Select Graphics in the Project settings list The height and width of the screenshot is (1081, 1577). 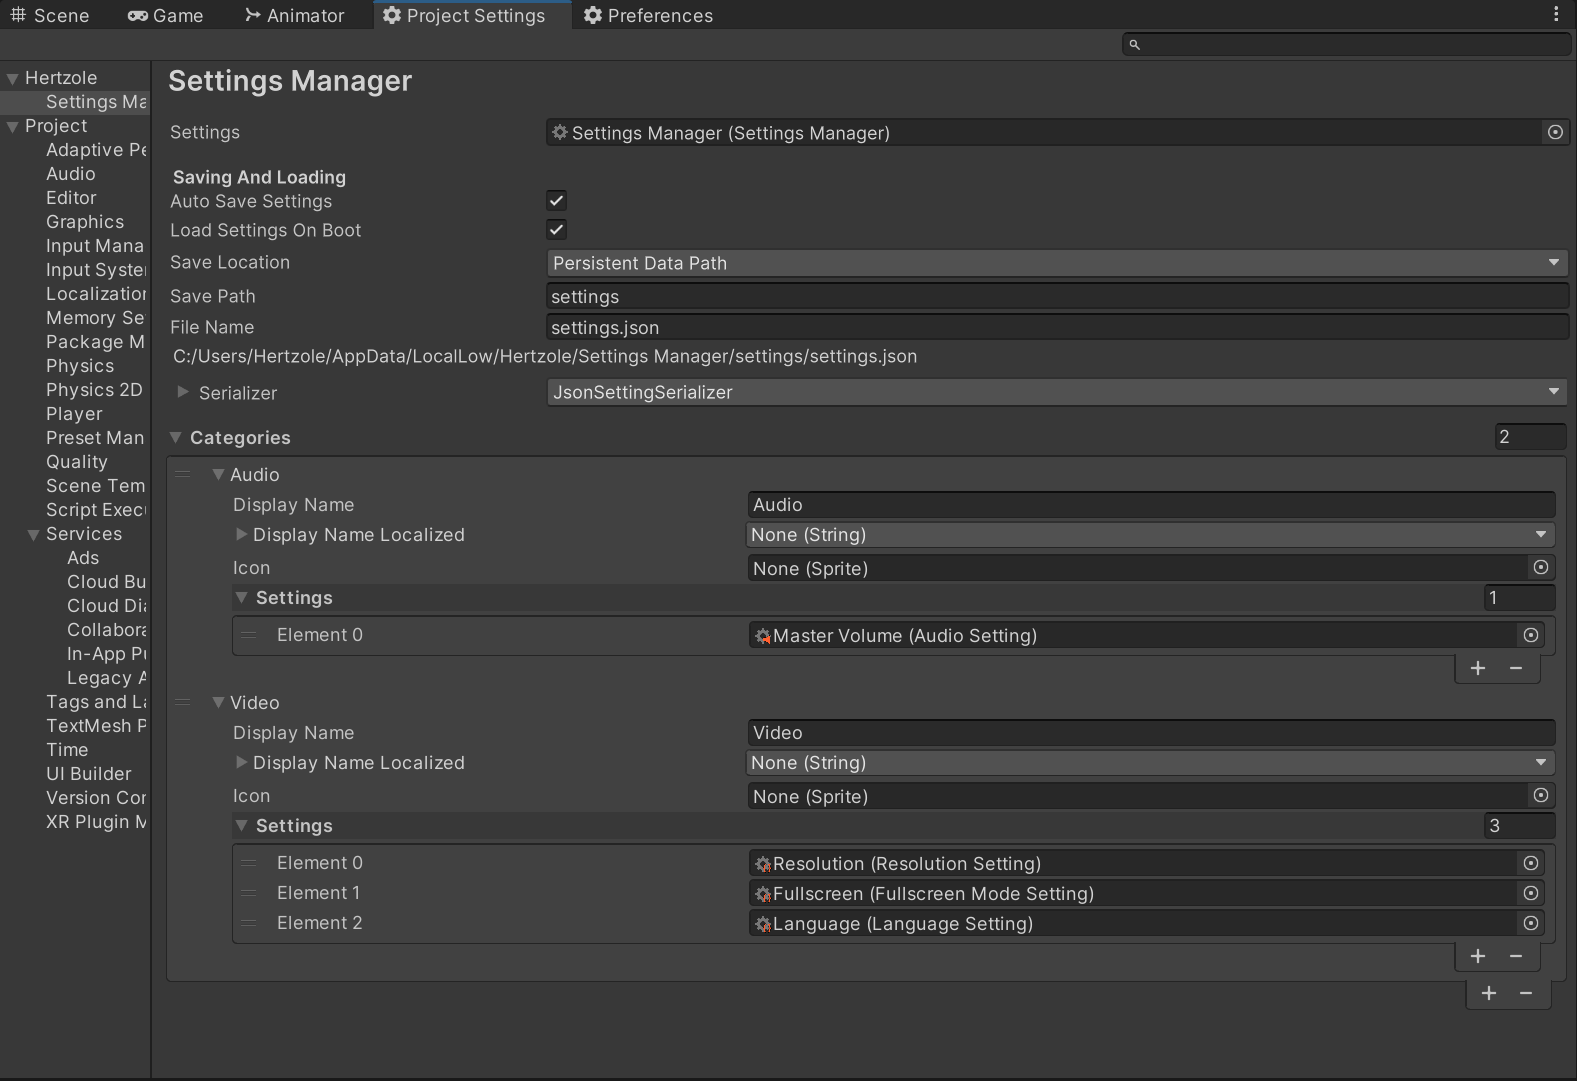pos(85,222)
